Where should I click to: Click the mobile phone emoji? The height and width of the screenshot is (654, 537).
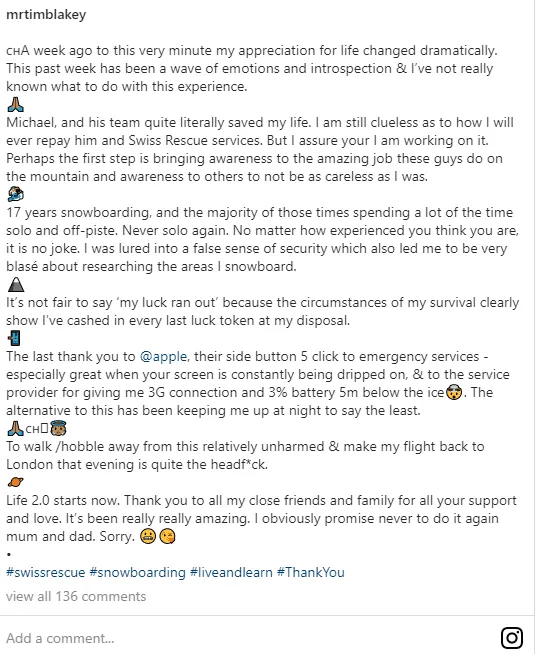pyautogui.click(x=15, y=338)
